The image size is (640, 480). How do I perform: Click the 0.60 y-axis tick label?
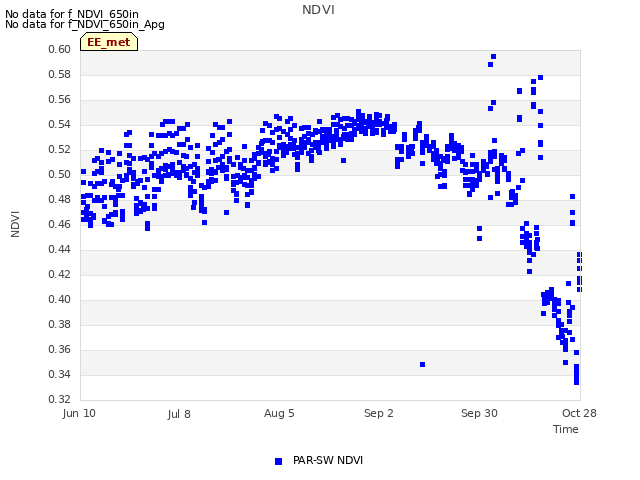click(60, 49)
